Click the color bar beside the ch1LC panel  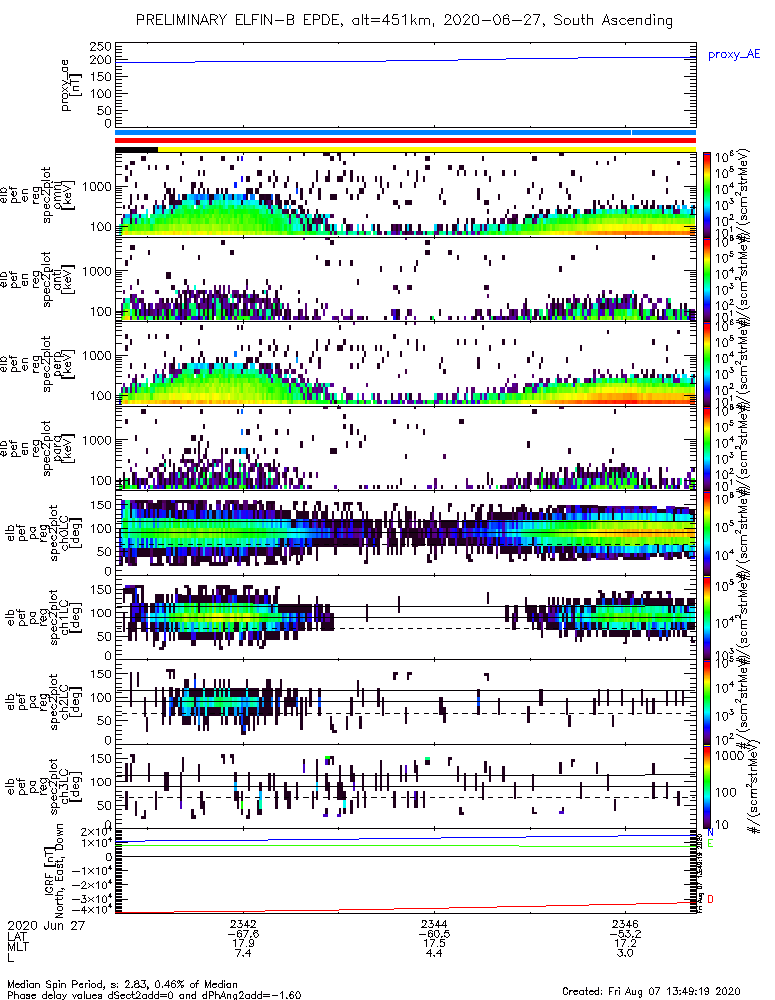point(707,617)
